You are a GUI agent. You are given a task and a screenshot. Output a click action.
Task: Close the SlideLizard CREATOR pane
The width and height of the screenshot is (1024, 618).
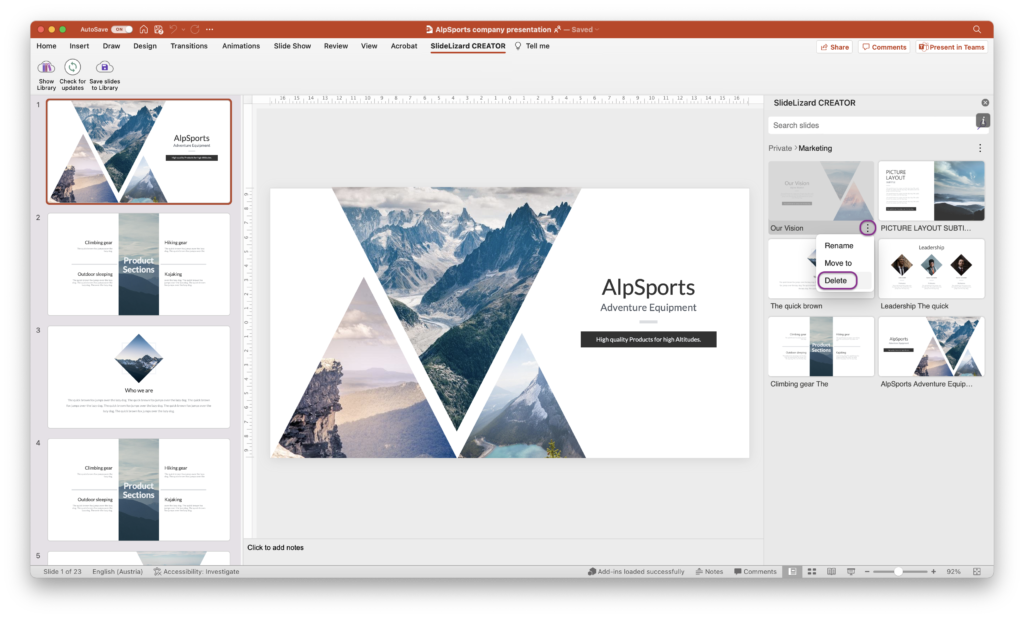point(985,103)
